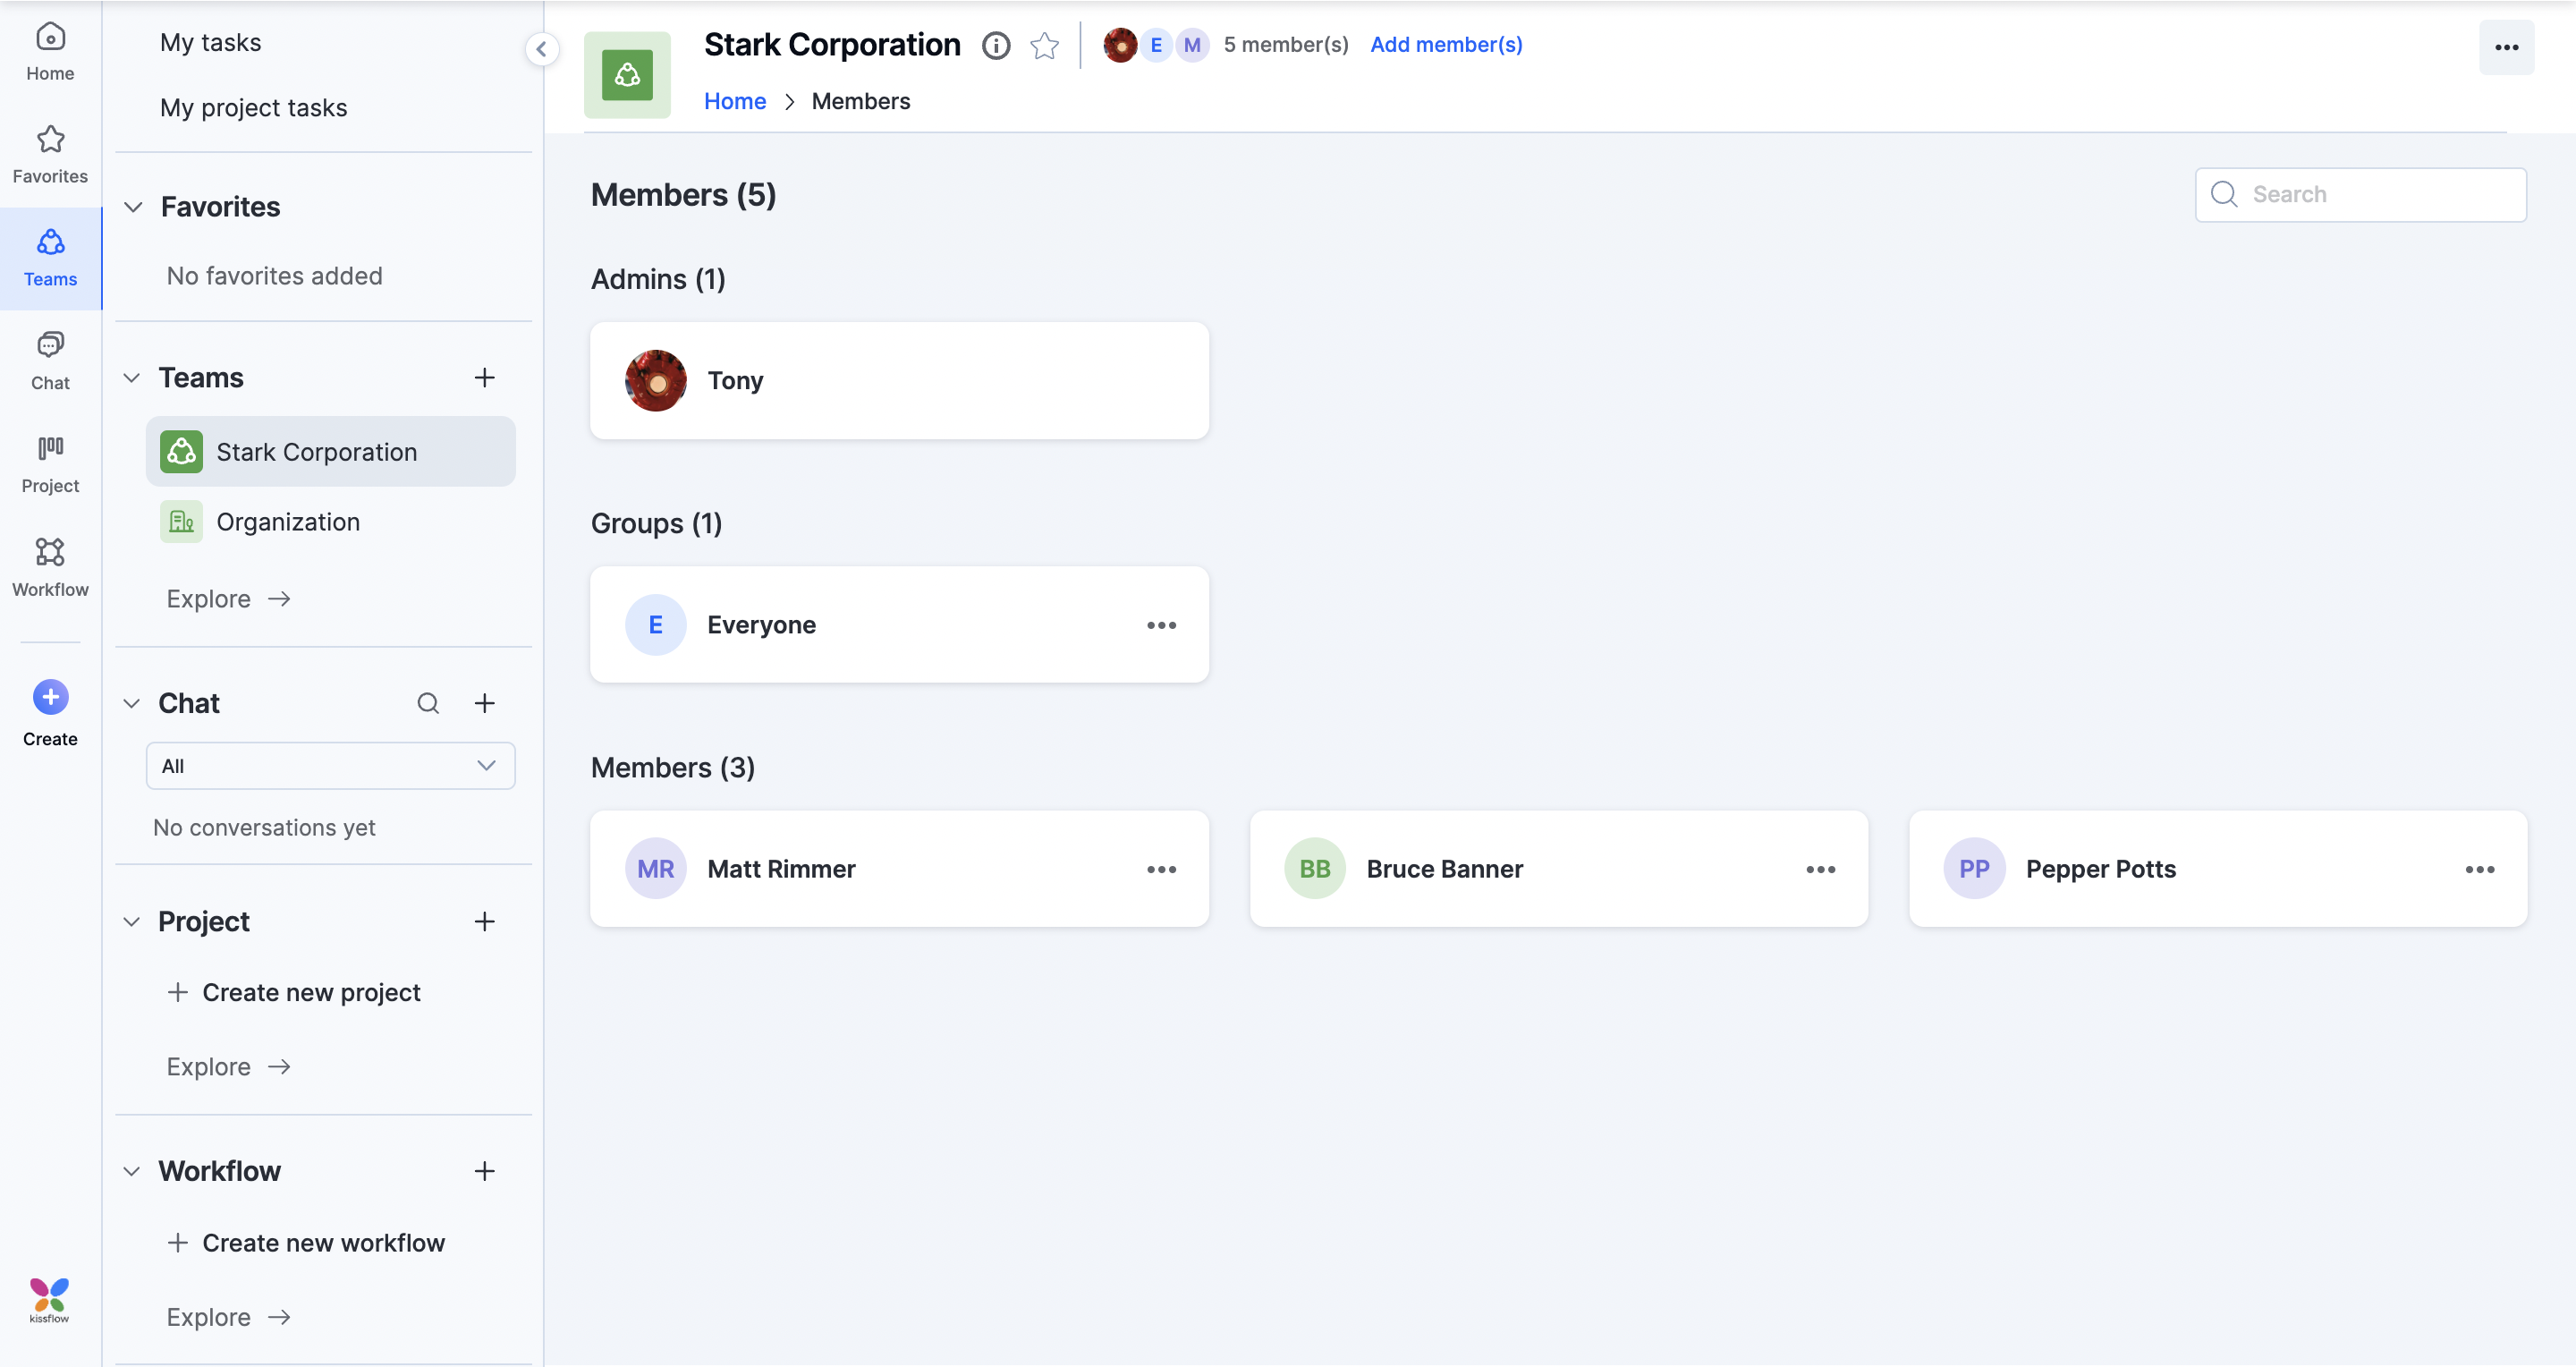Open Workflow in the navigation rail
Screen dimensions: 2576x1367
(x=50, y=568)
